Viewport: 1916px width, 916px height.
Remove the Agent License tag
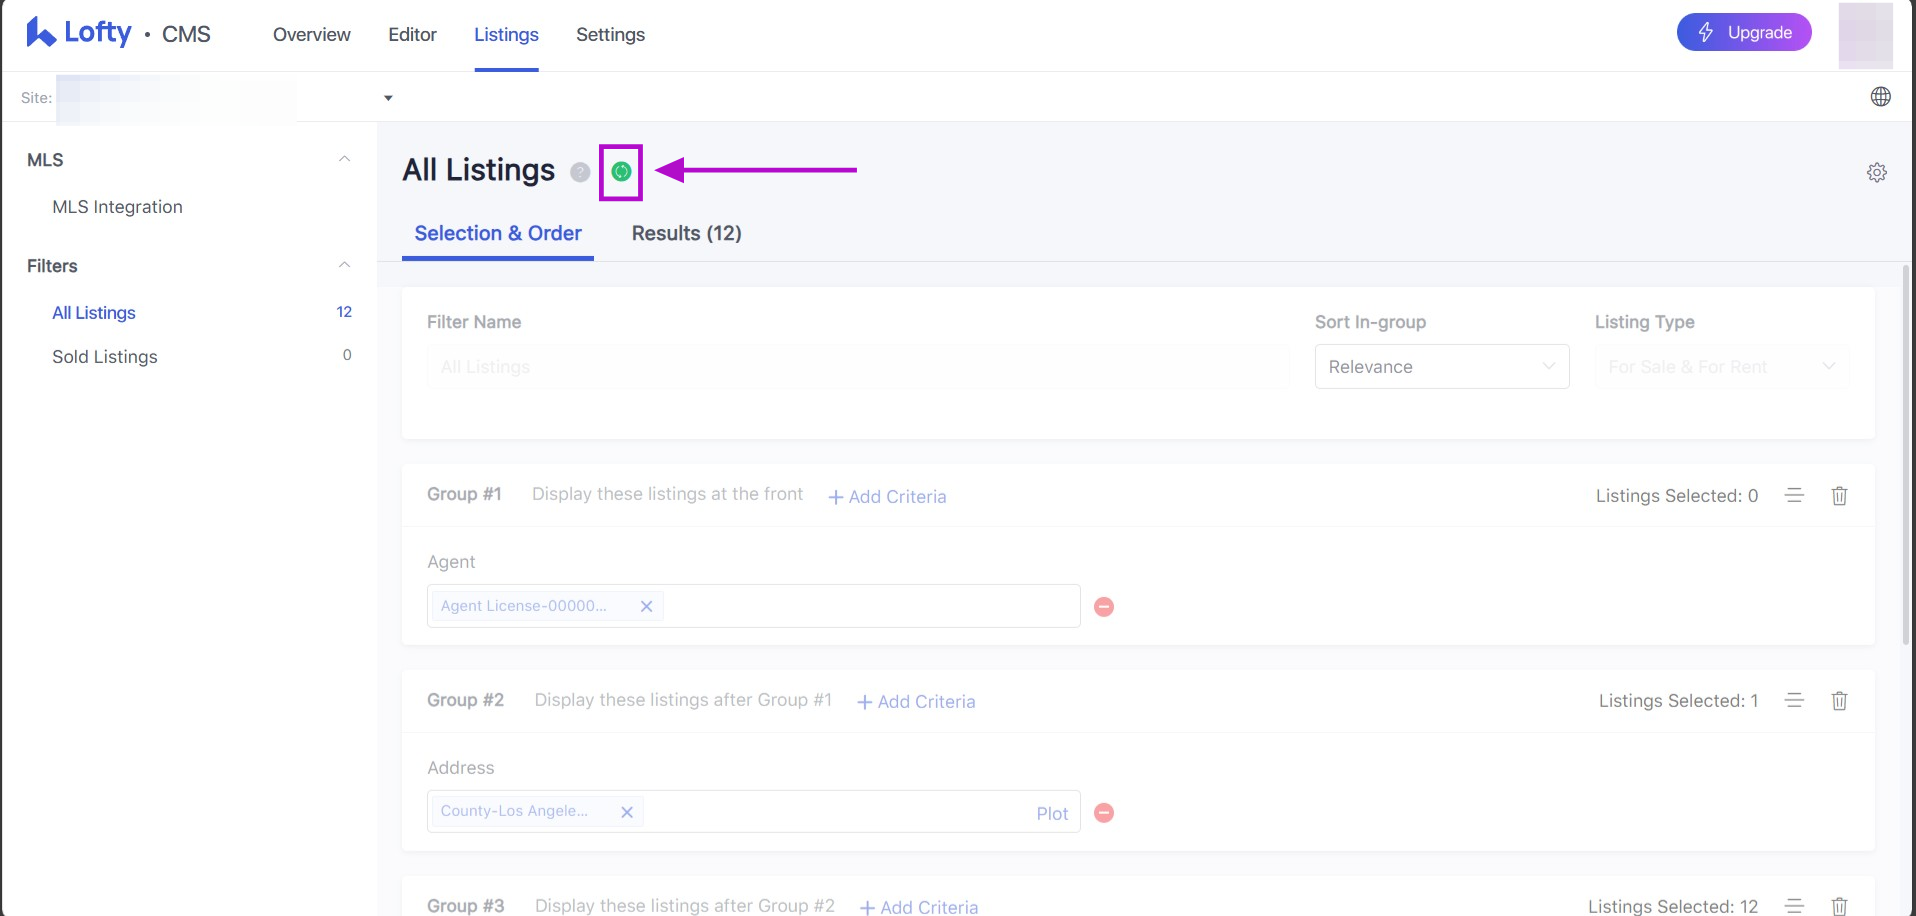tap(646, 606)
